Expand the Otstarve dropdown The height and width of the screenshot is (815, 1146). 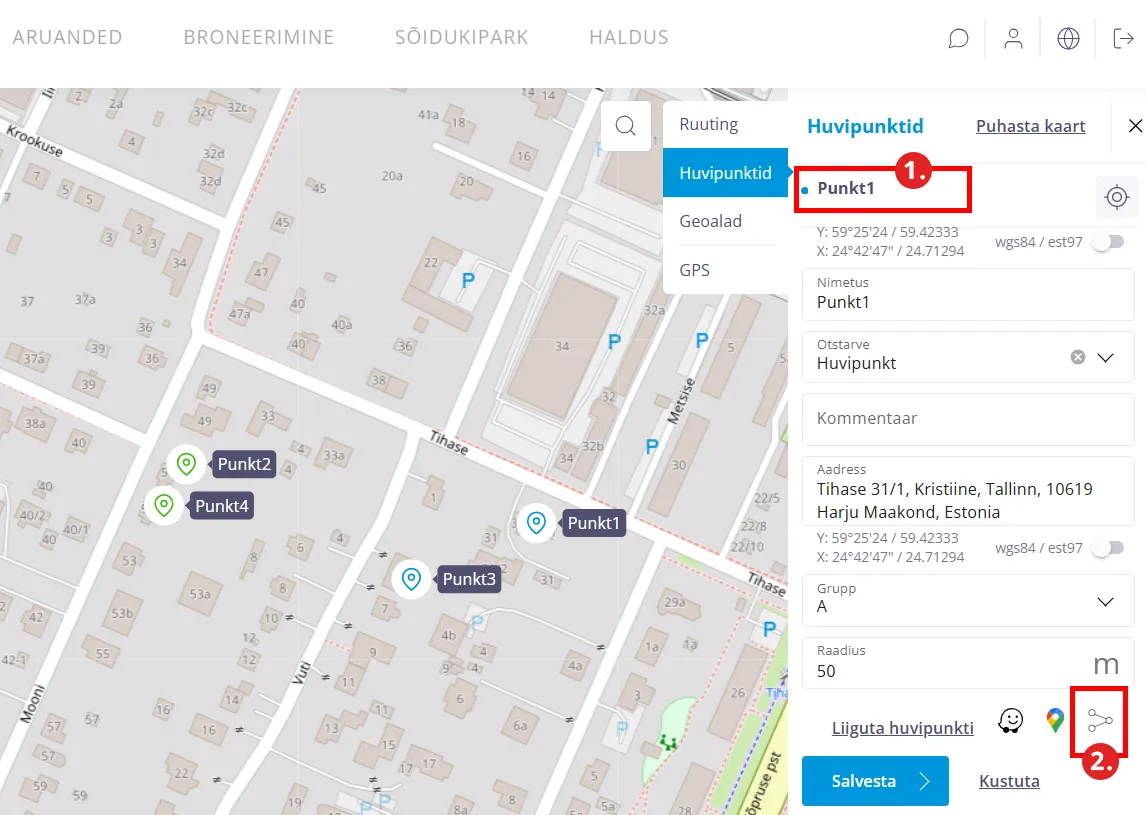pos(1105,357)
